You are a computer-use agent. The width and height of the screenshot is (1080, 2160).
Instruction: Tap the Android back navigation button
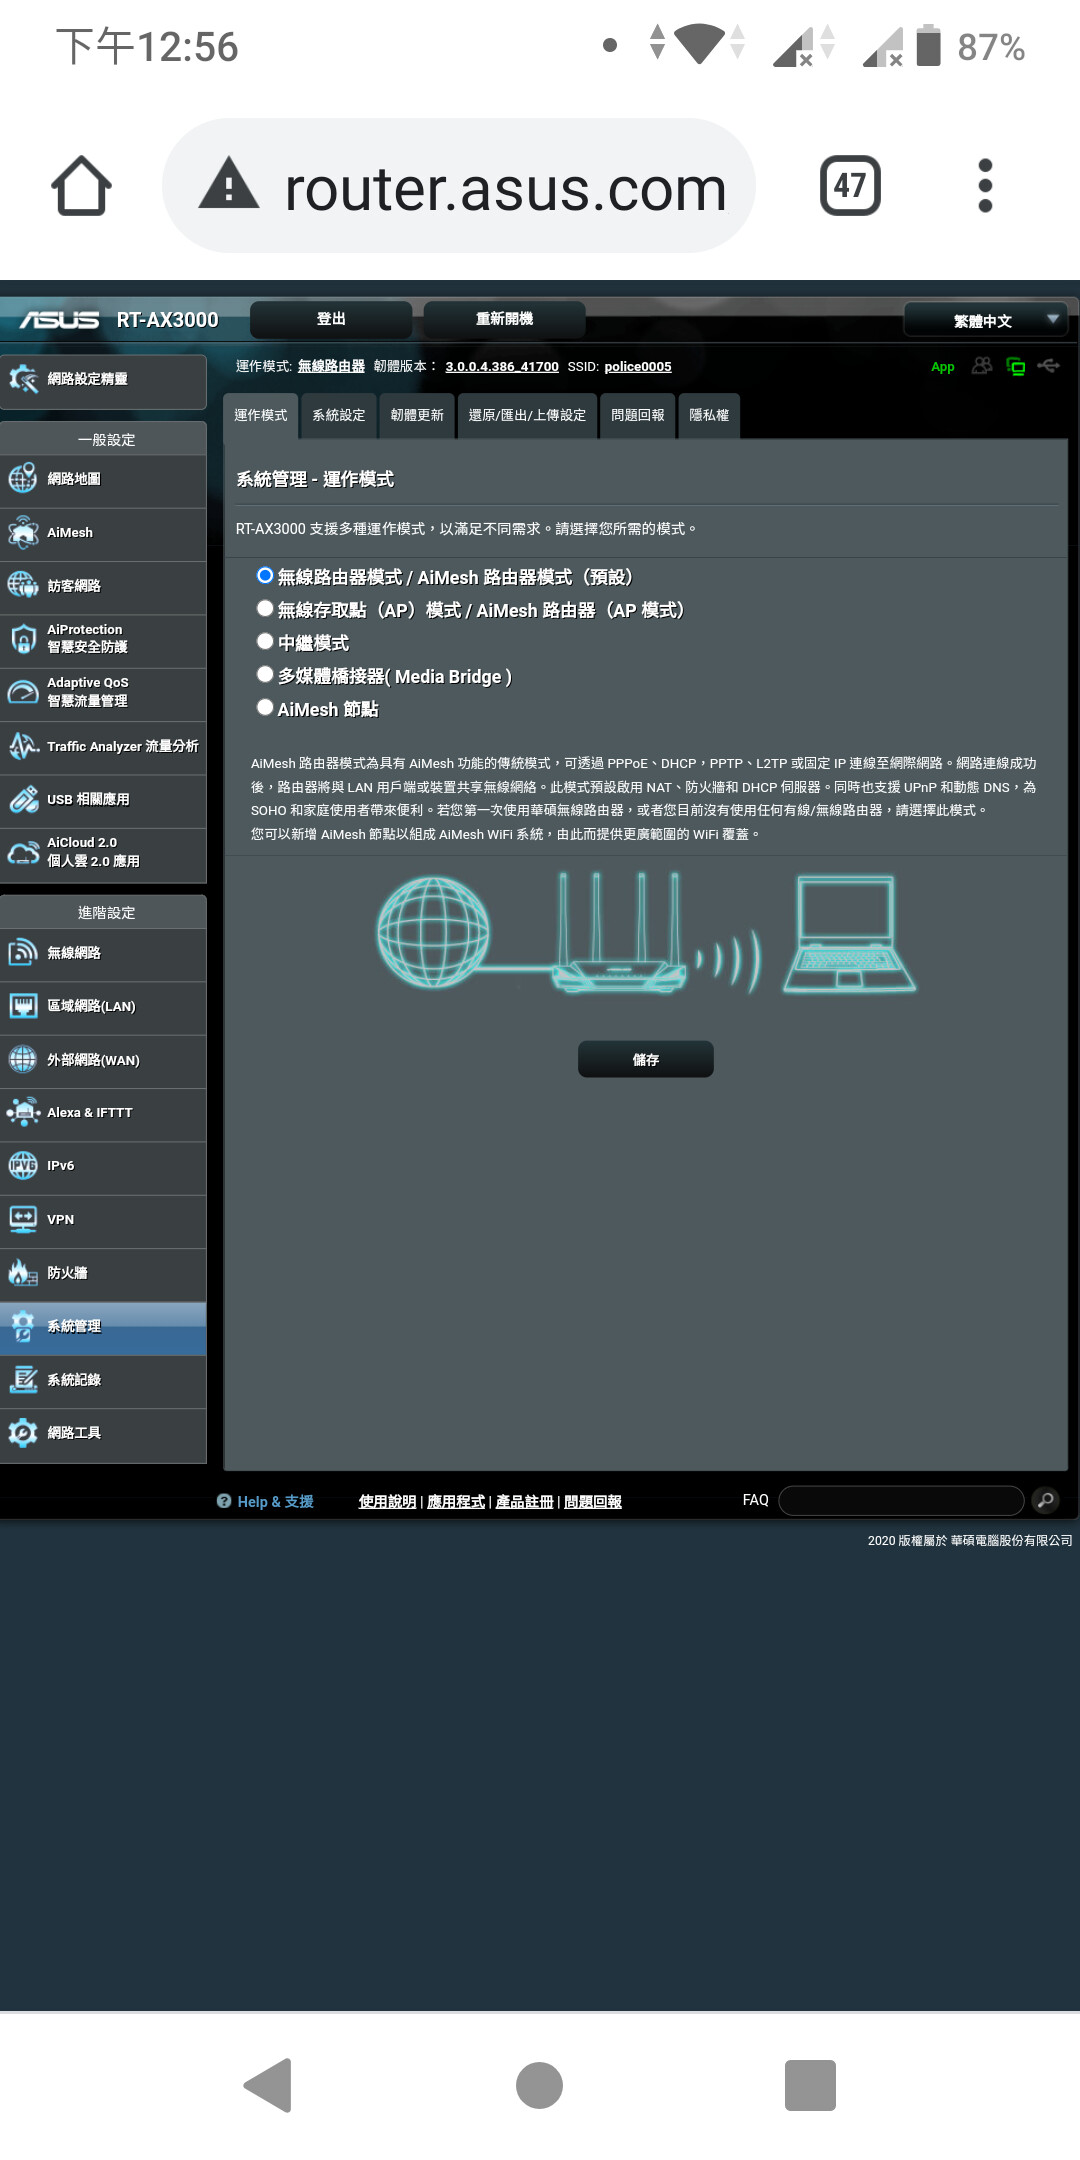click(x=268, y=2085)
